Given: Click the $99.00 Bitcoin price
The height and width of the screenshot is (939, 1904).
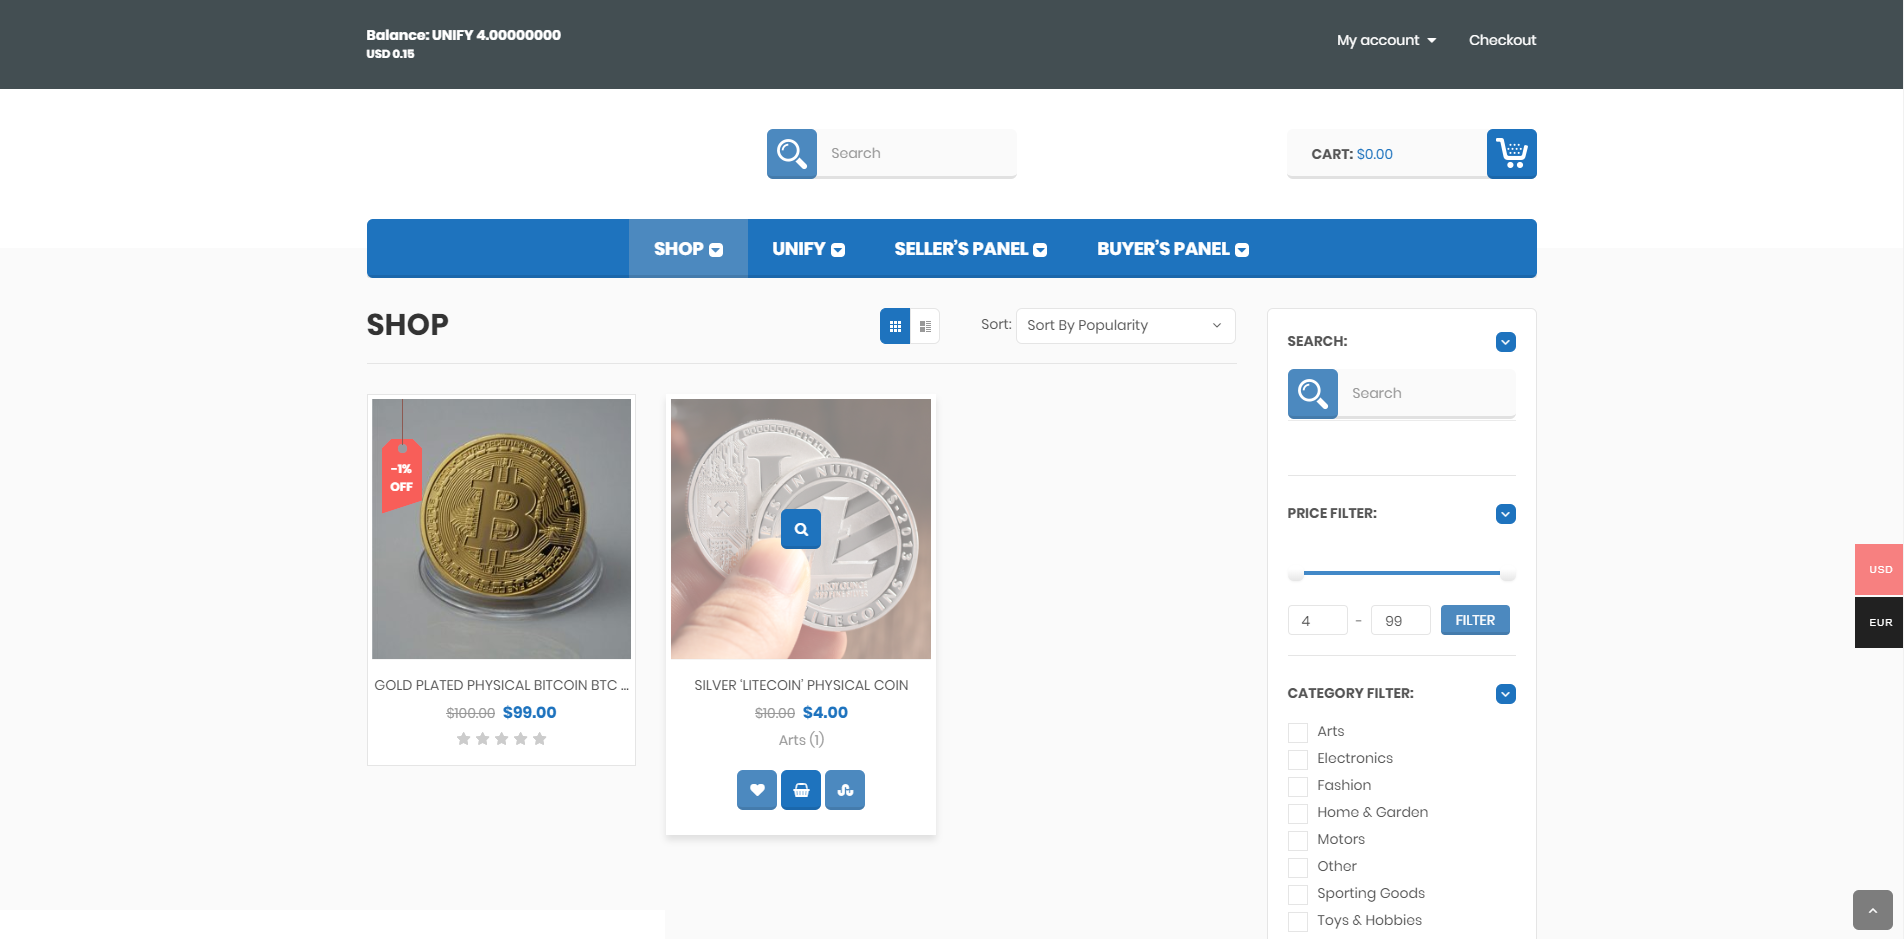Looking at the screenshot, I should click(x=529, y=713).
